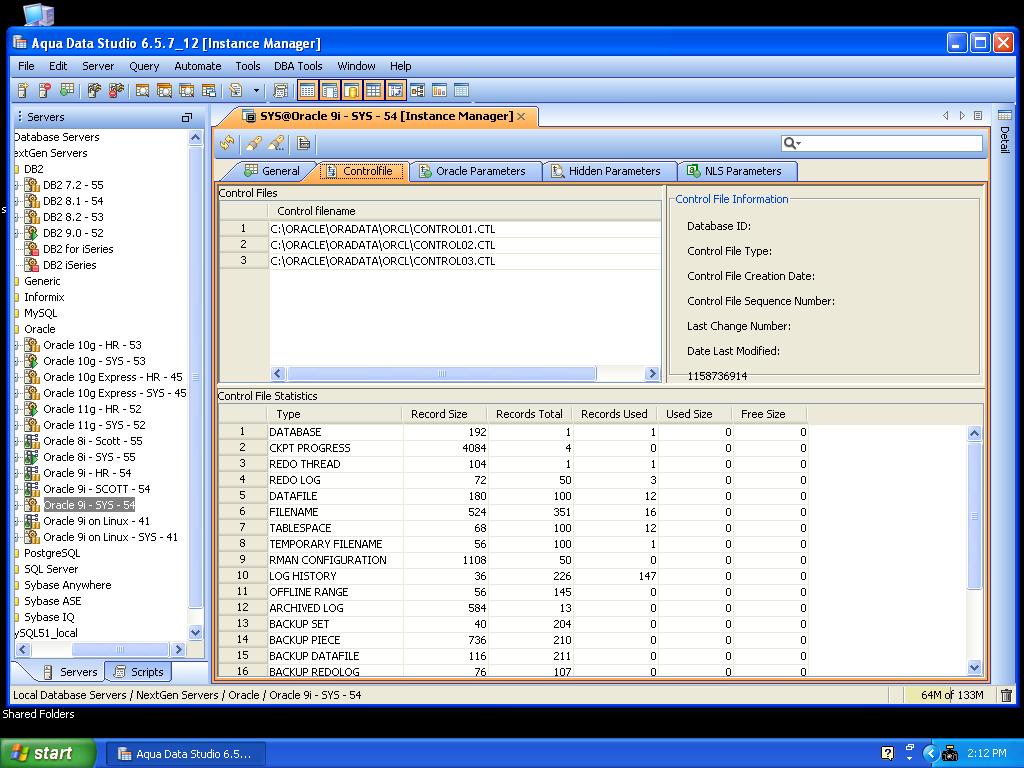
Task: Click the second query window magnifier icon
Action: 164,90
